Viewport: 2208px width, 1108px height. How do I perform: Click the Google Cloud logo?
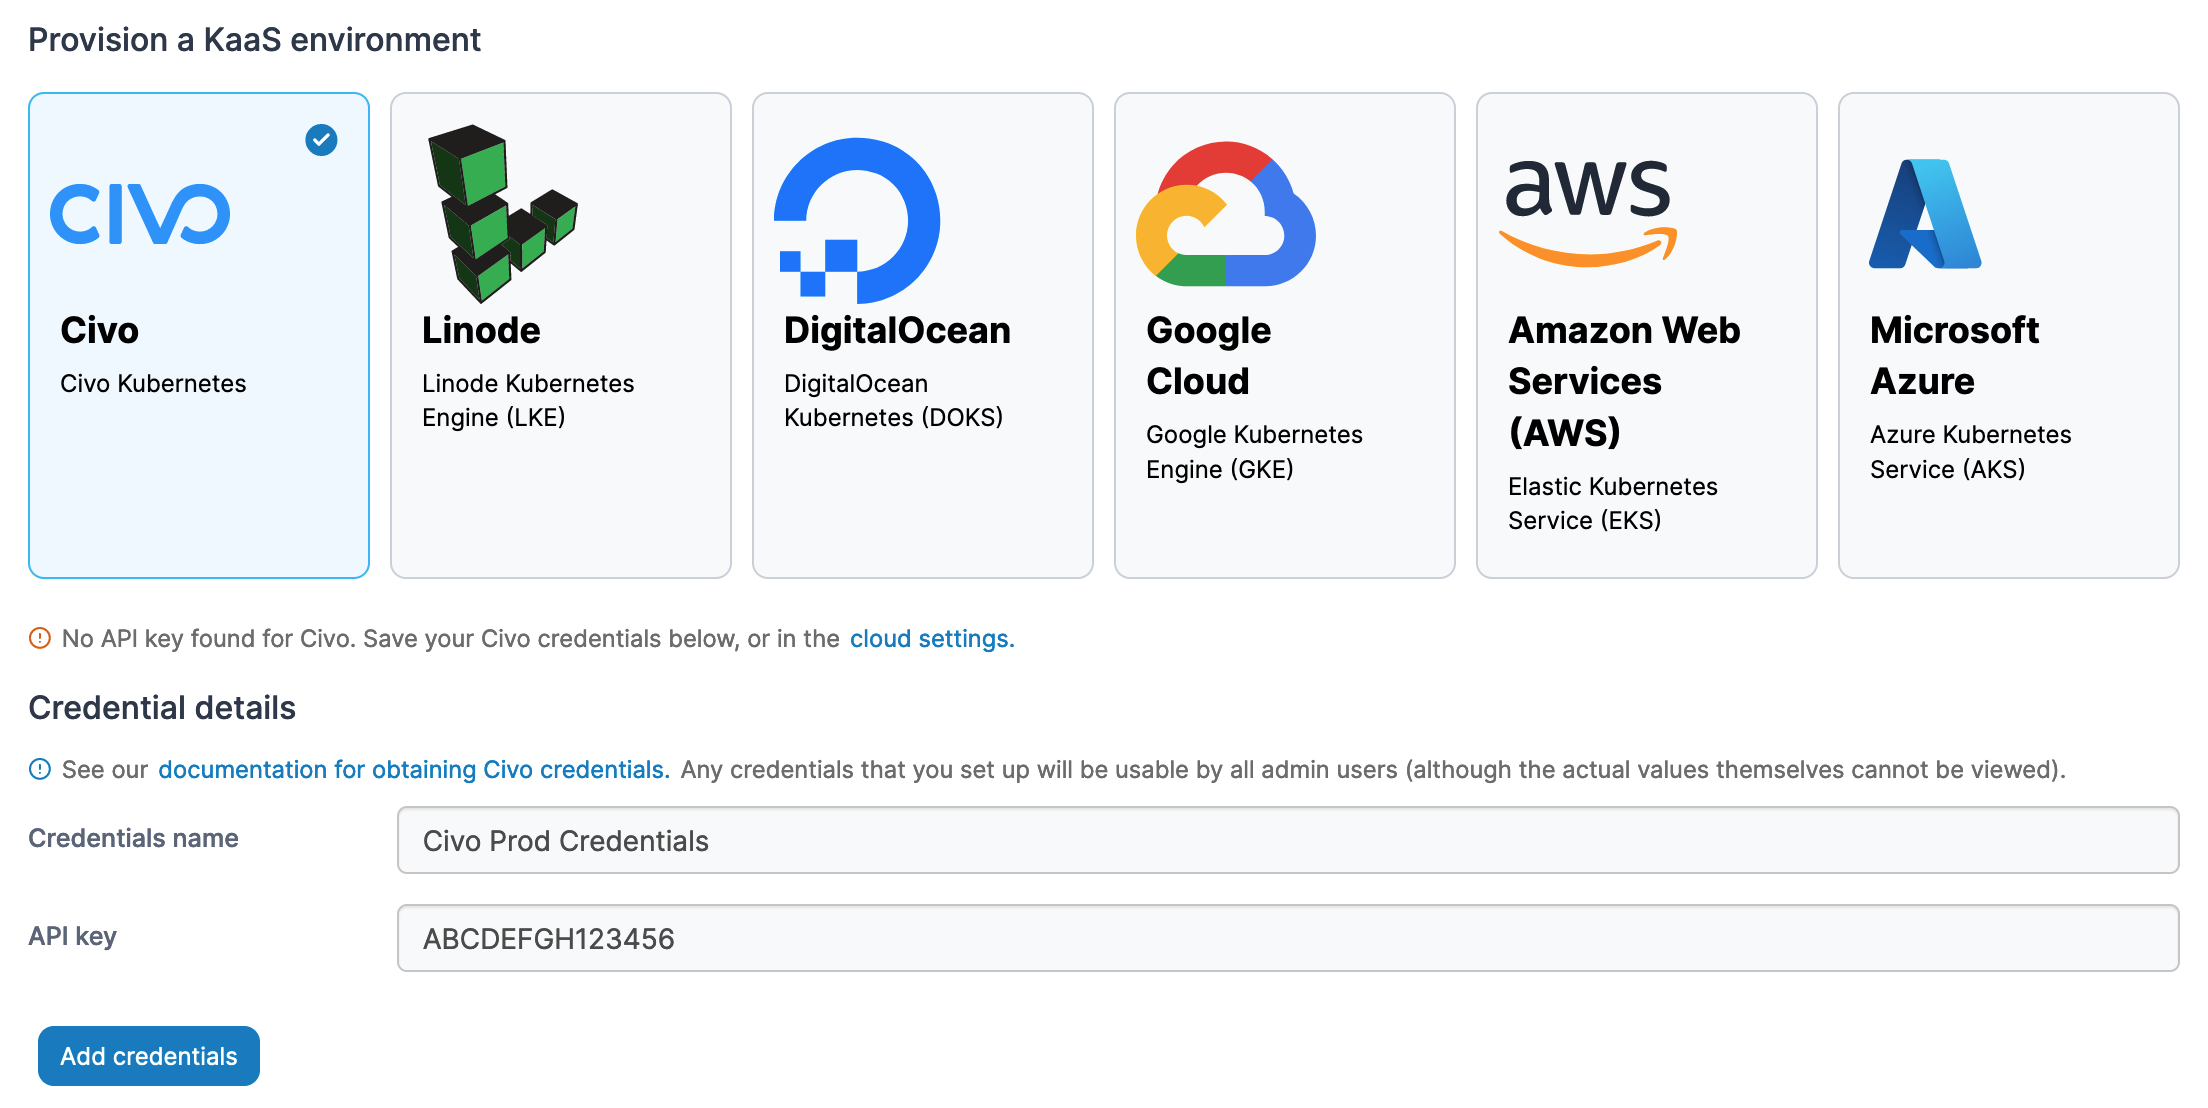tap(1225, 215)
